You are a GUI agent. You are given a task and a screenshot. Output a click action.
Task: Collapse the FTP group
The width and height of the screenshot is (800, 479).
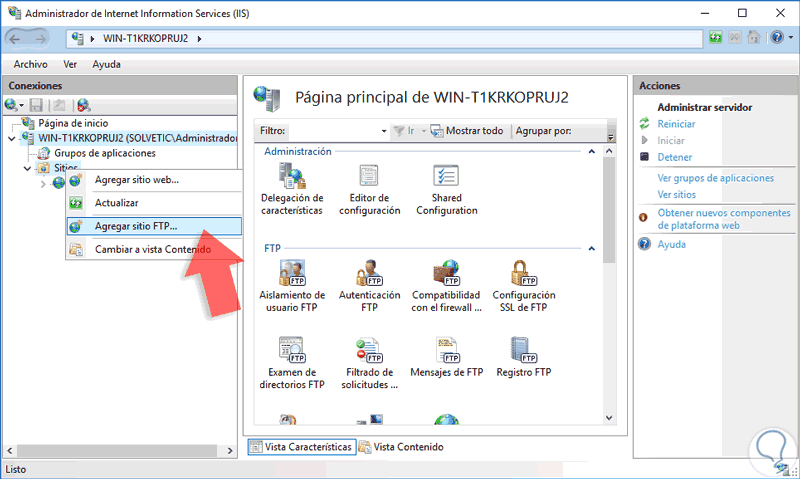click(x=591, y=248)
